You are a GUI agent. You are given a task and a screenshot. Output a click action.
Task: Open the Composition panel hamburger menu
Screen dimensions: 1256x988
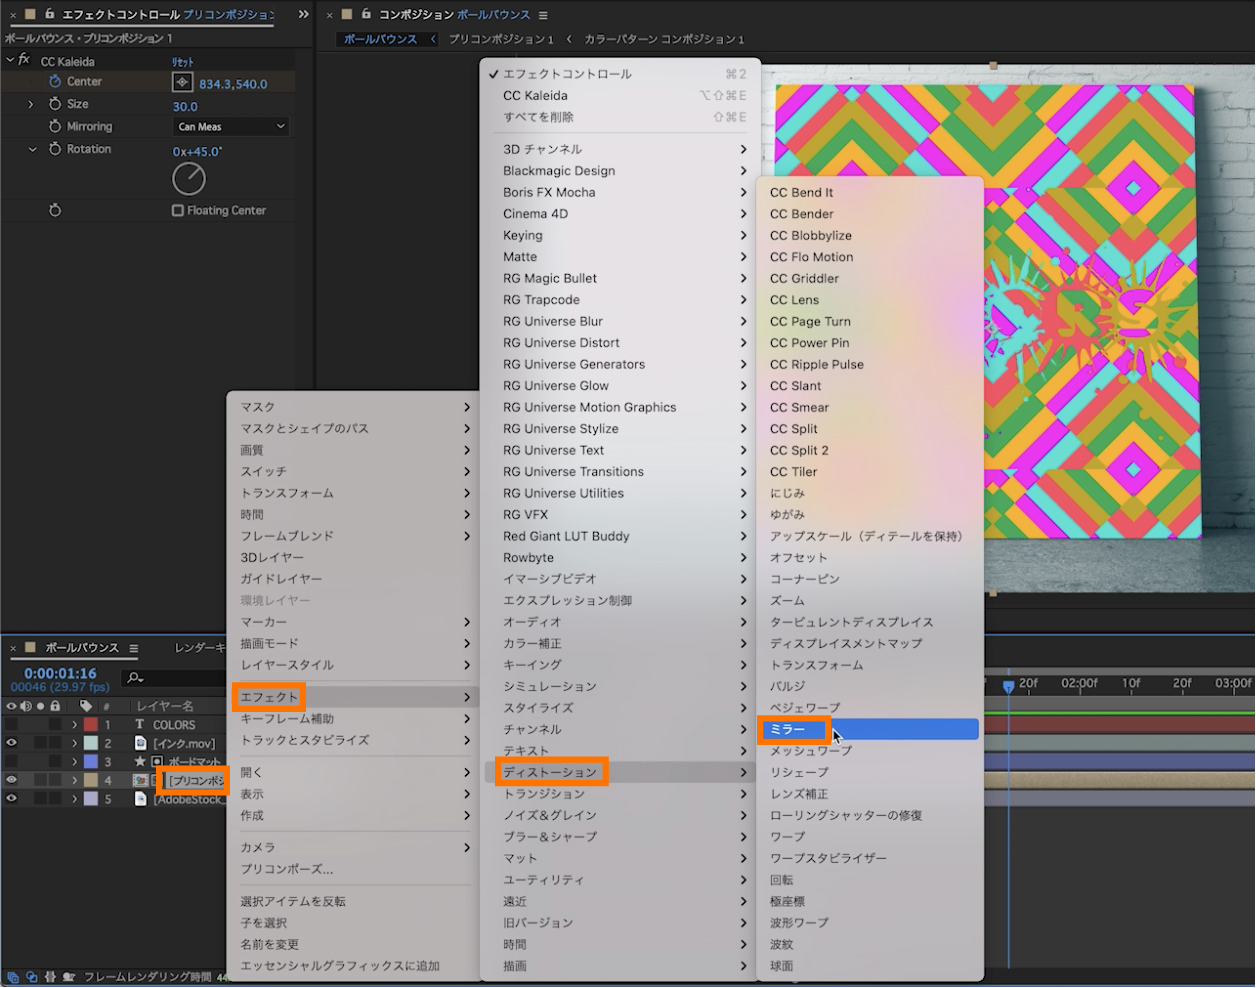(543, 15)
